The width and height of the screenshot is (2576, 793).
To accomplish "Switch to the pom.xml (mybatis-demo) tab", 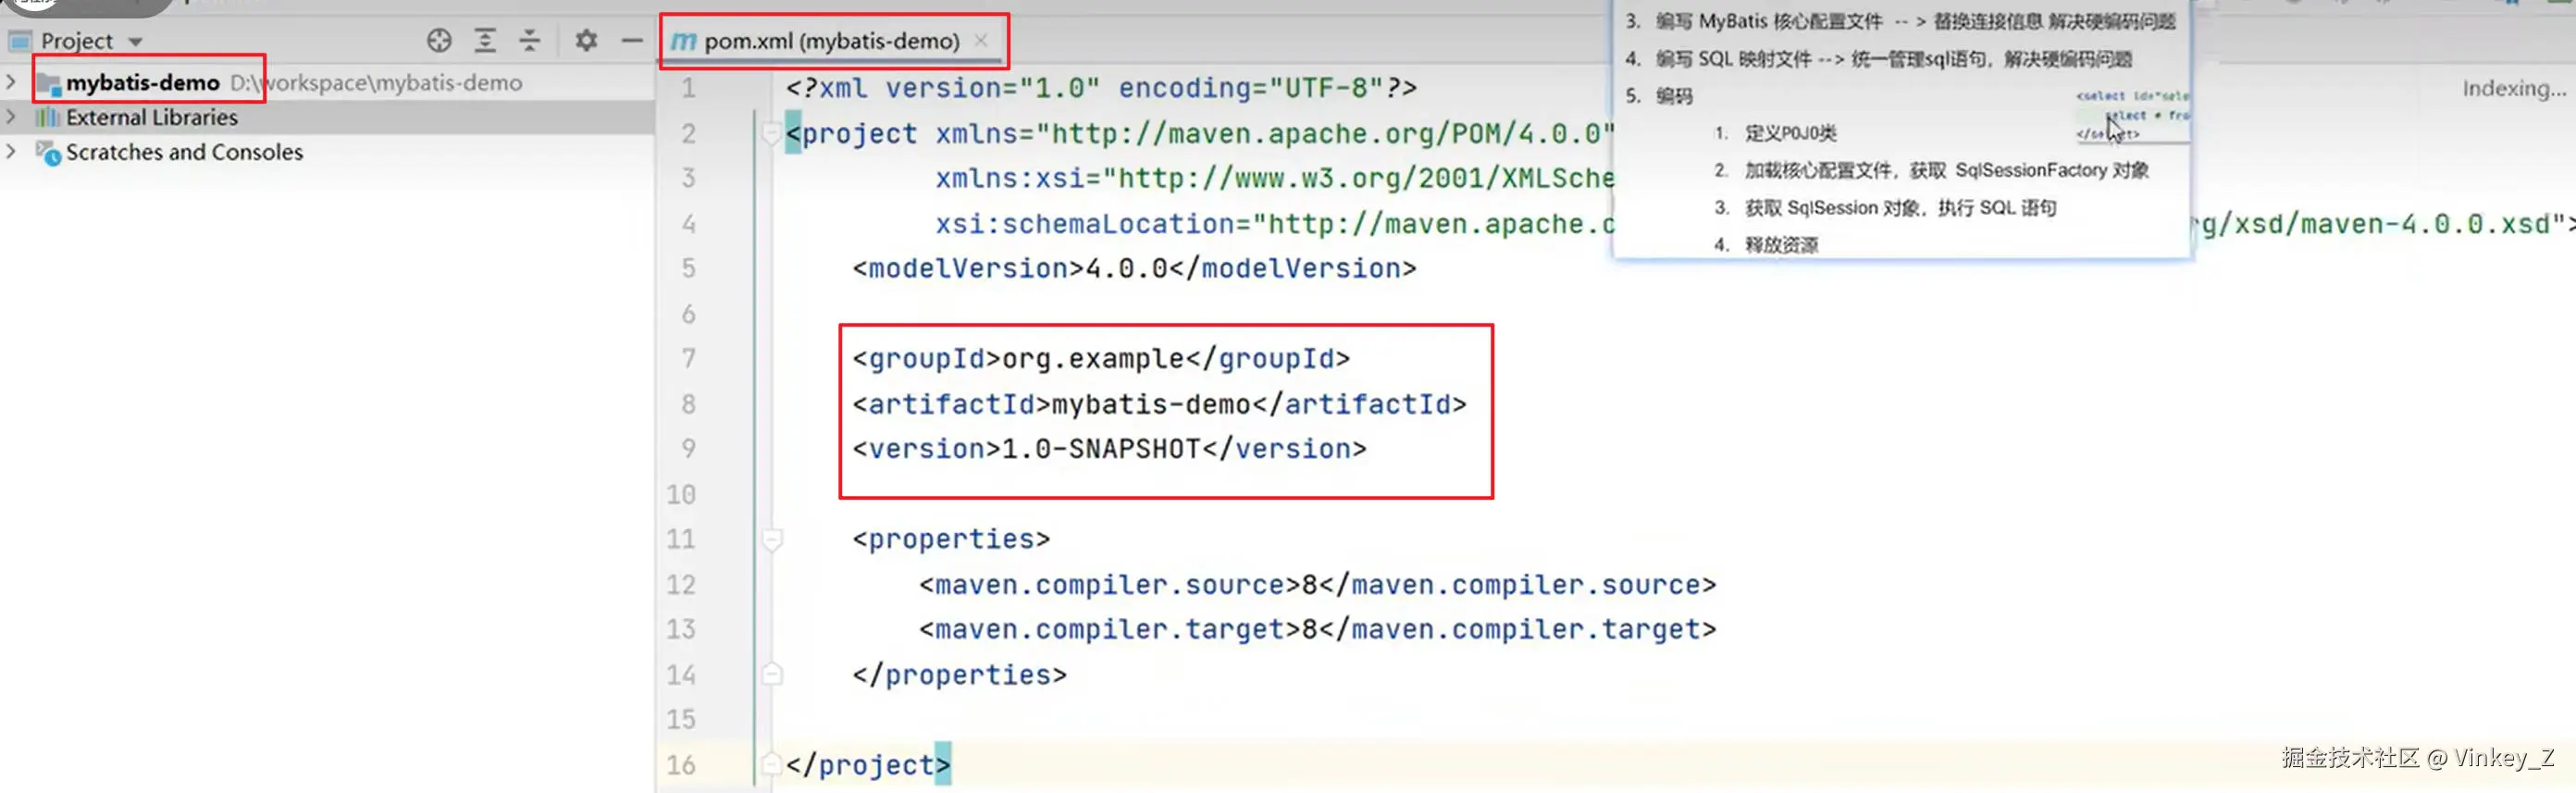I will [831, 41].
